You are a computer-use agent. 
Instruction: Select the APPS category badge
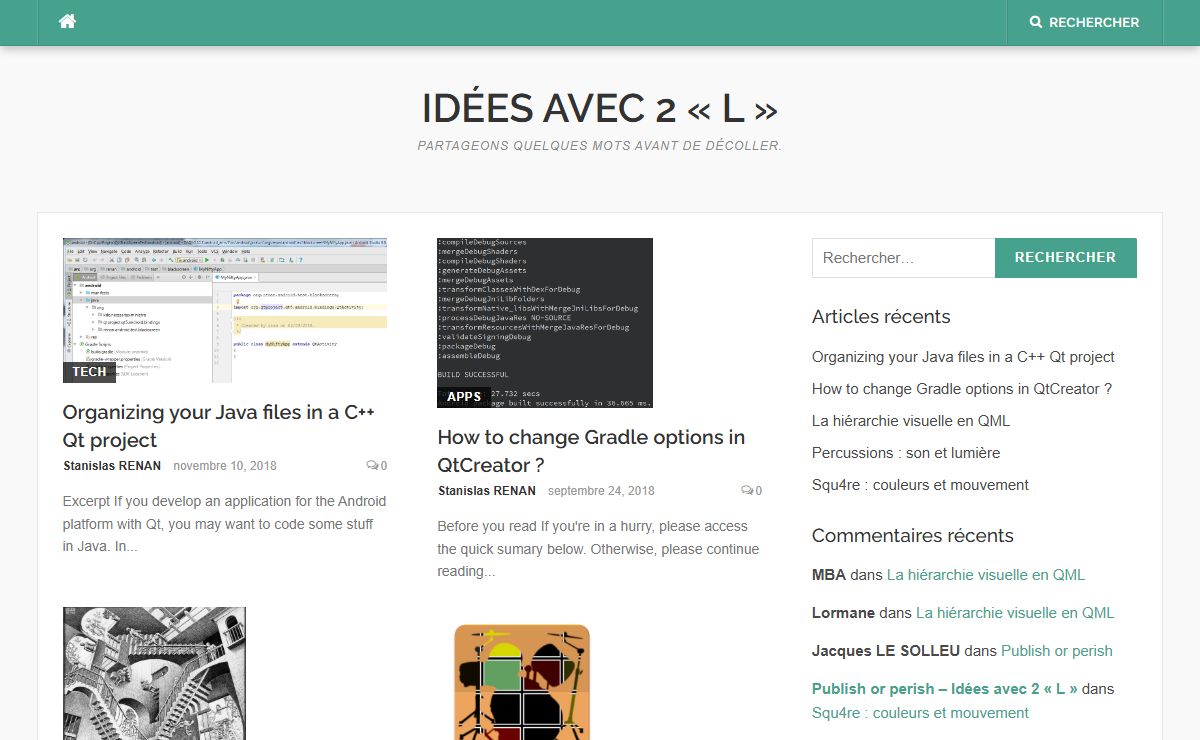coord(464,397)
